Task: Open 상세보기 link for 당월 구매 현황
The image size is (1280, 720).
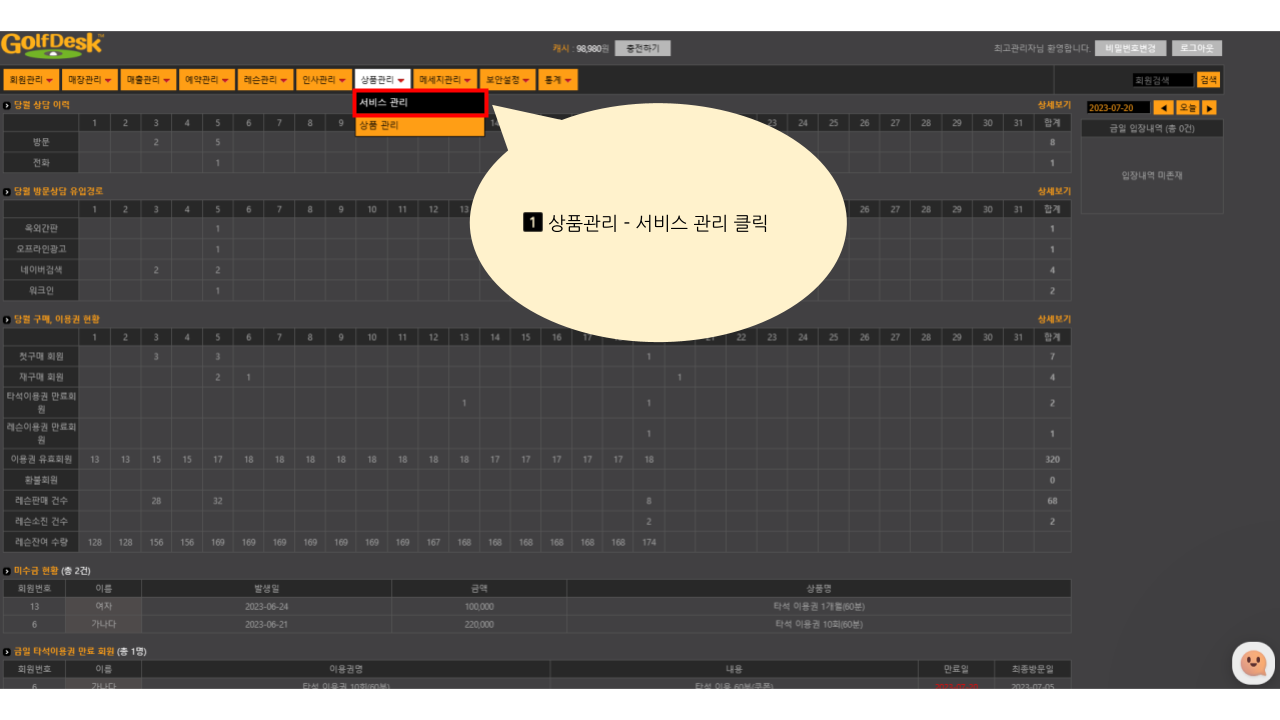Action: [1053, 319]
